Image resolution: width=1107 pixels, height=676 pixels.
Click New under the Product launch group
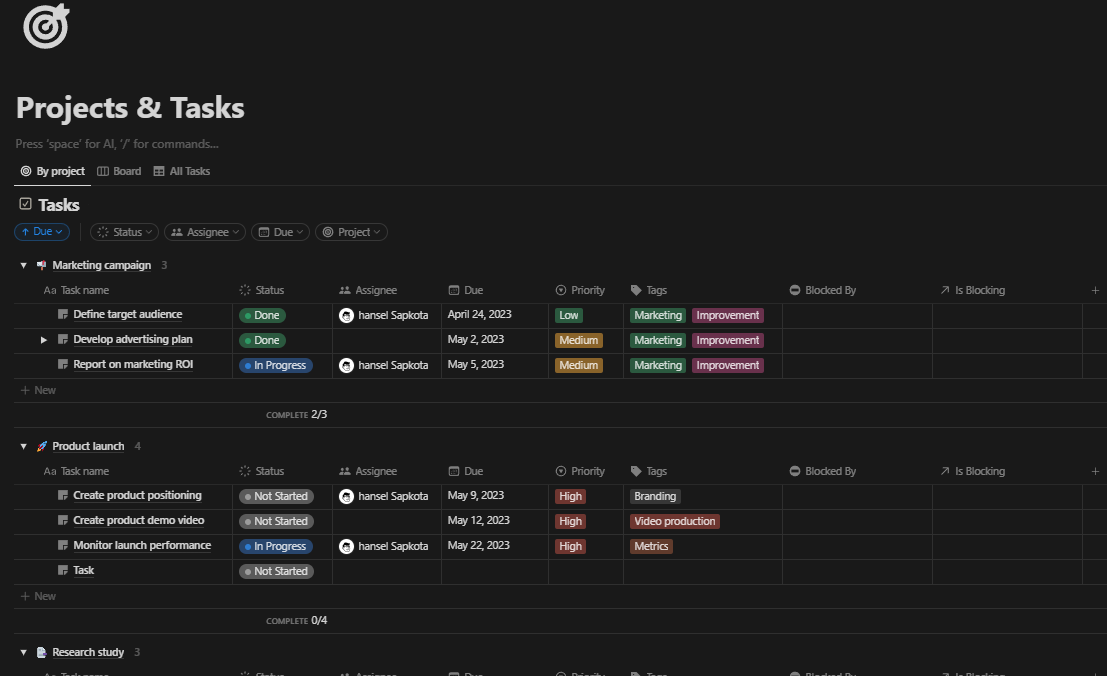[x=38, y=595]
